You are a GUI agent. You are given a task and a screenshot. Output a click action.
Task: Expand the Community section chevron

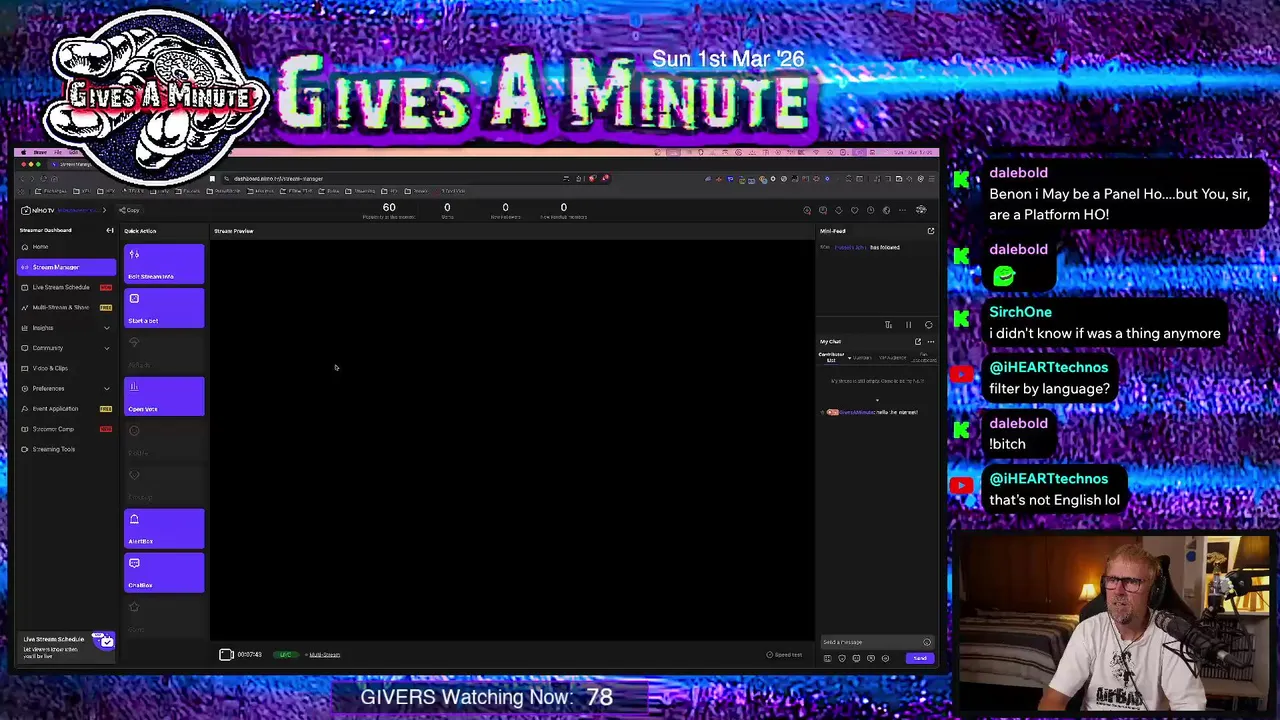point(107,348)
